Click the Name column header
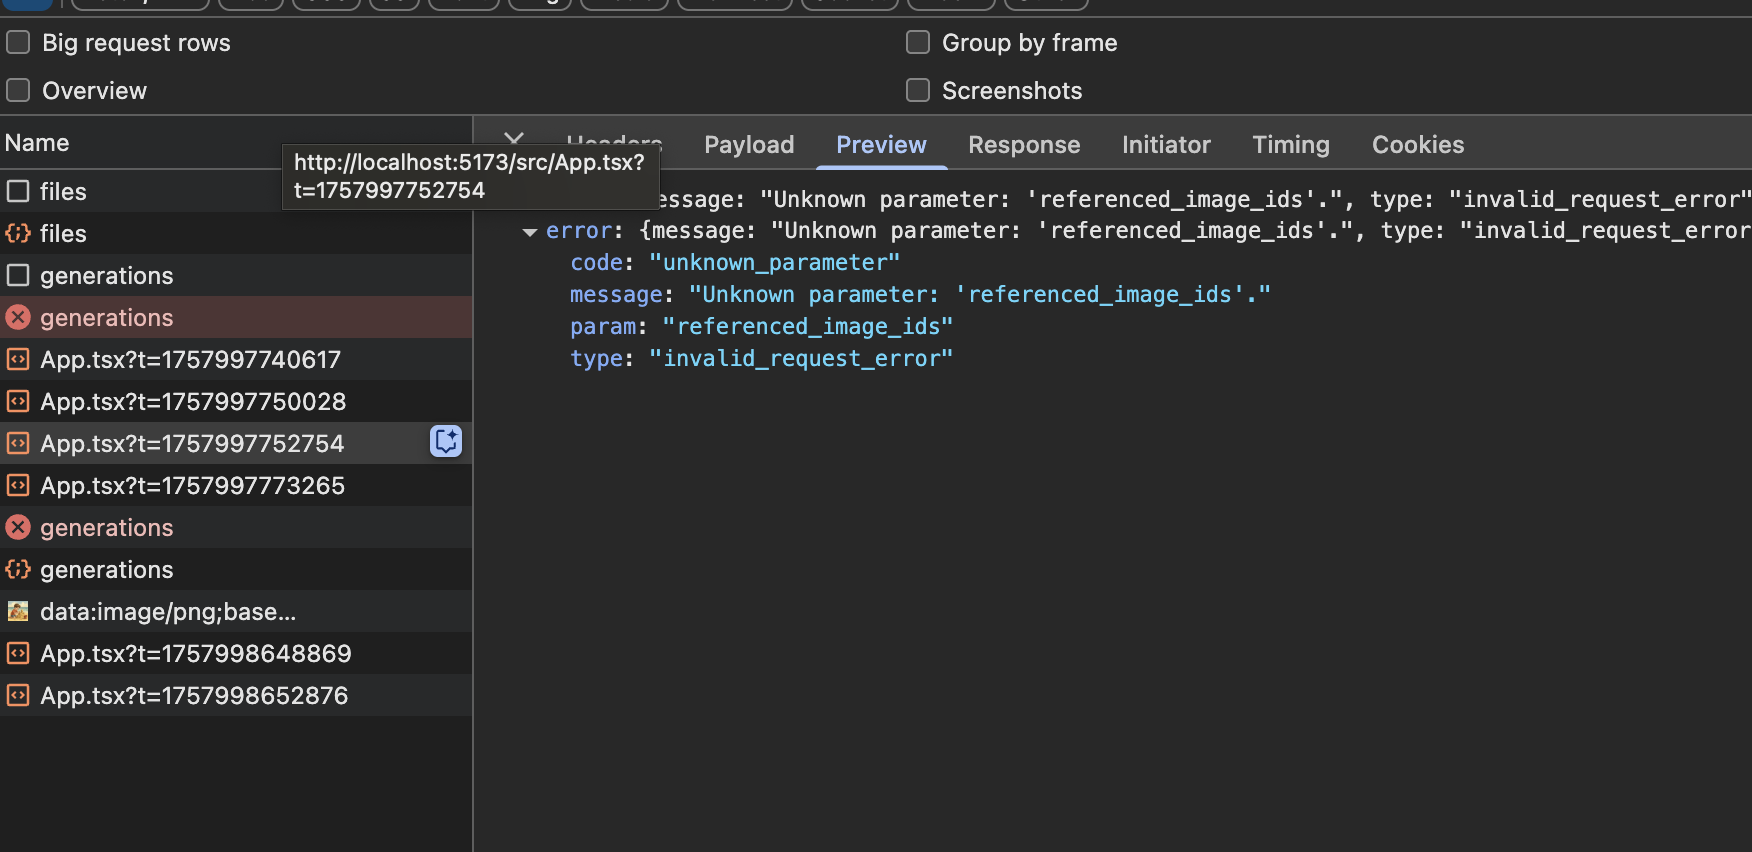This screenshot has width=1752, height=852. (x=37, y=143)
